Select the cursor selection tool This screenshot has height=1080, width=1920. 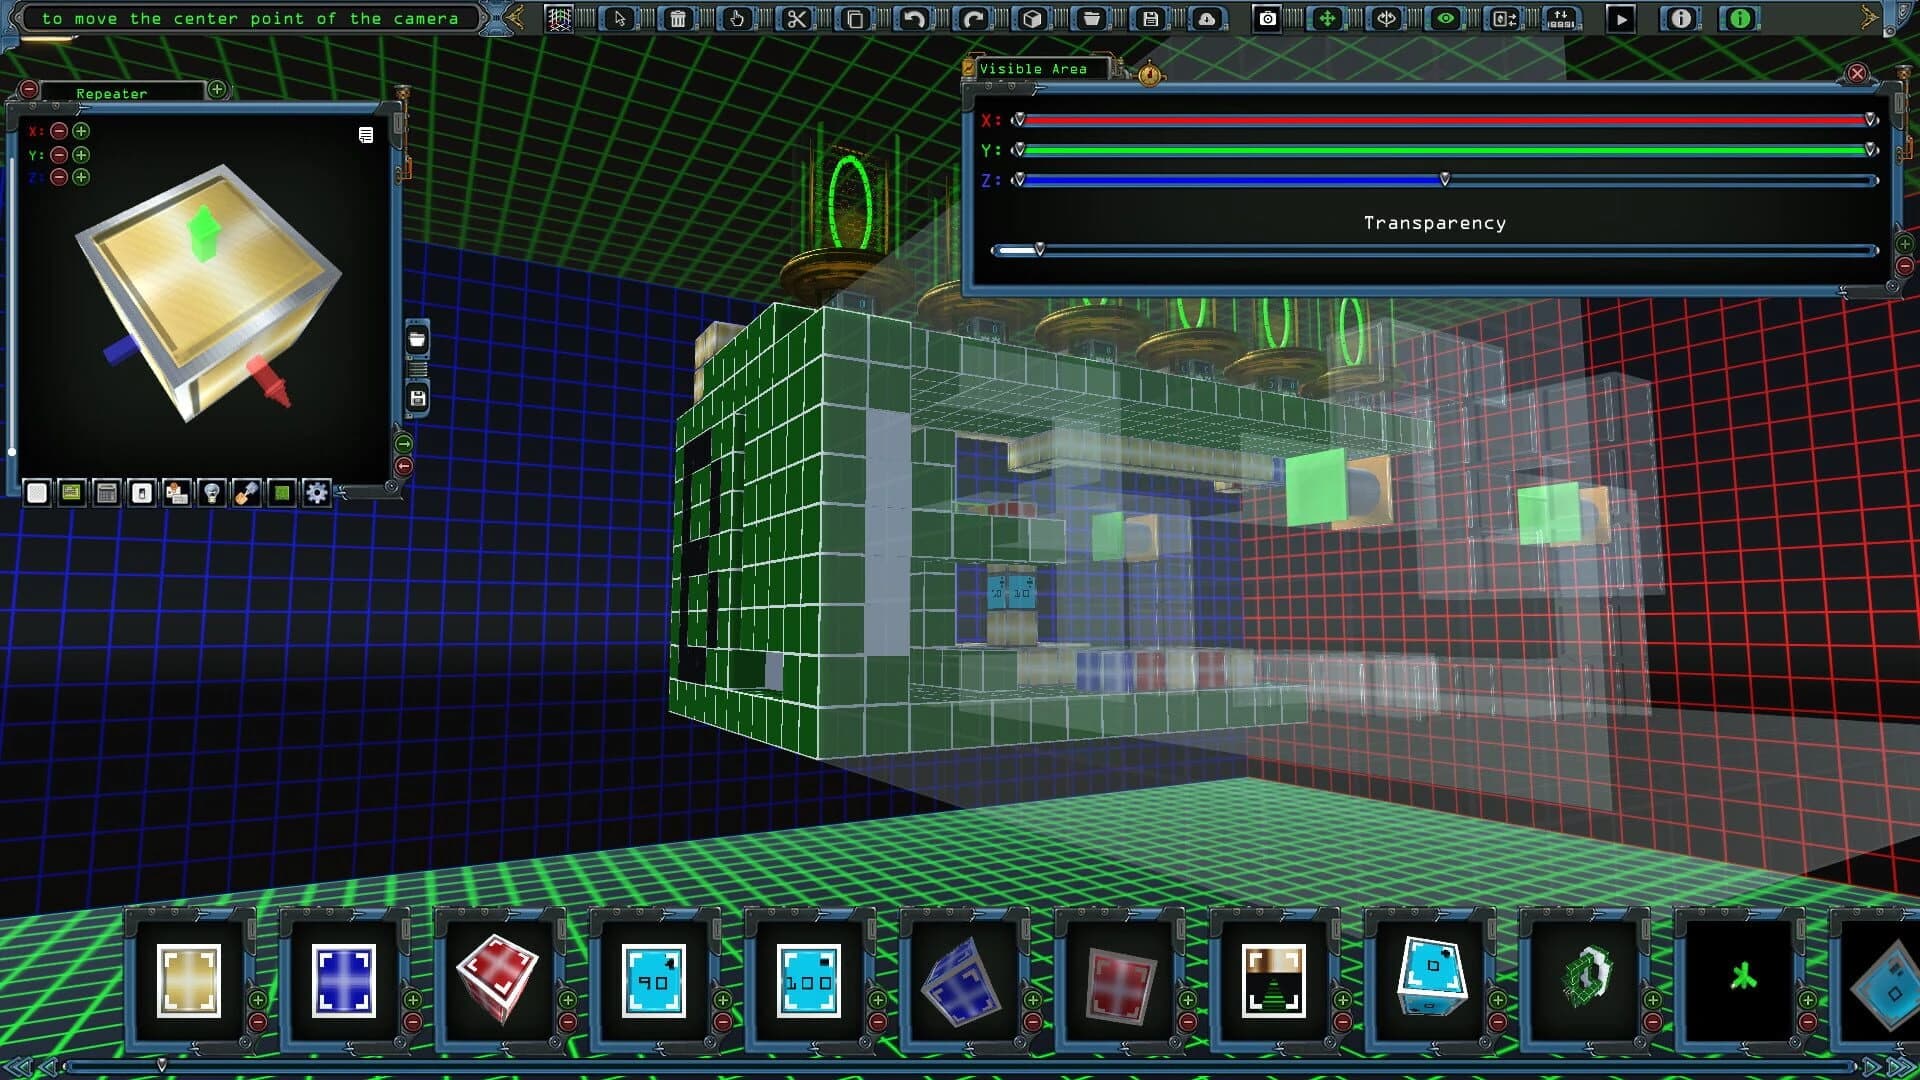pyautogui.click(x=619, y=17)
